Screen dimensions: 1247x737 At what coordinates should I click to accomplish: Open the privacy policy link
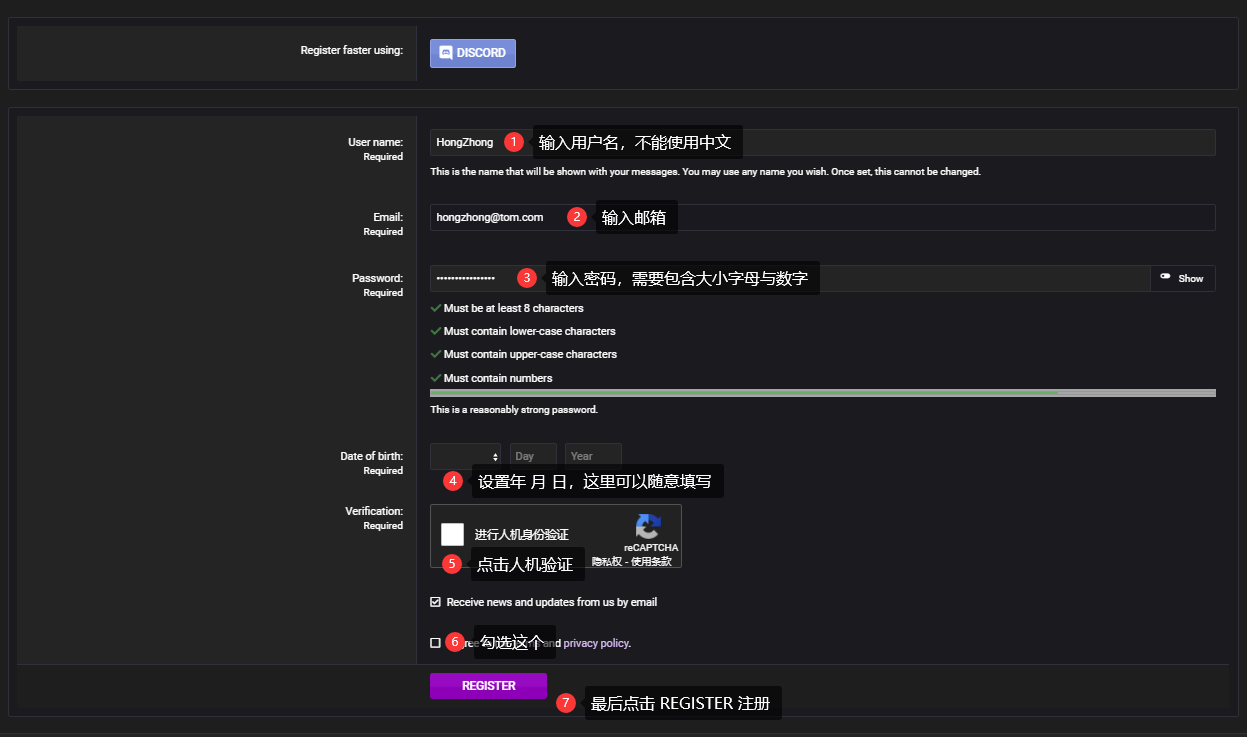(x=596, y=643)
